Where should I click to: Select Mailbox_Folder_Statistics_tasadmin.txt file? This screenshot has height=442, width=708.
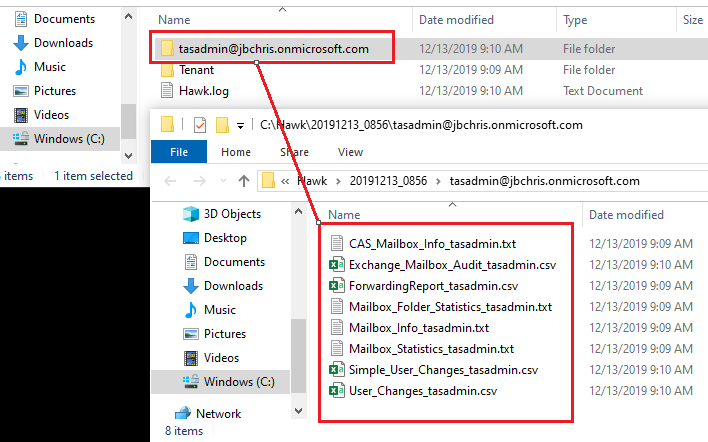[450, 307]
